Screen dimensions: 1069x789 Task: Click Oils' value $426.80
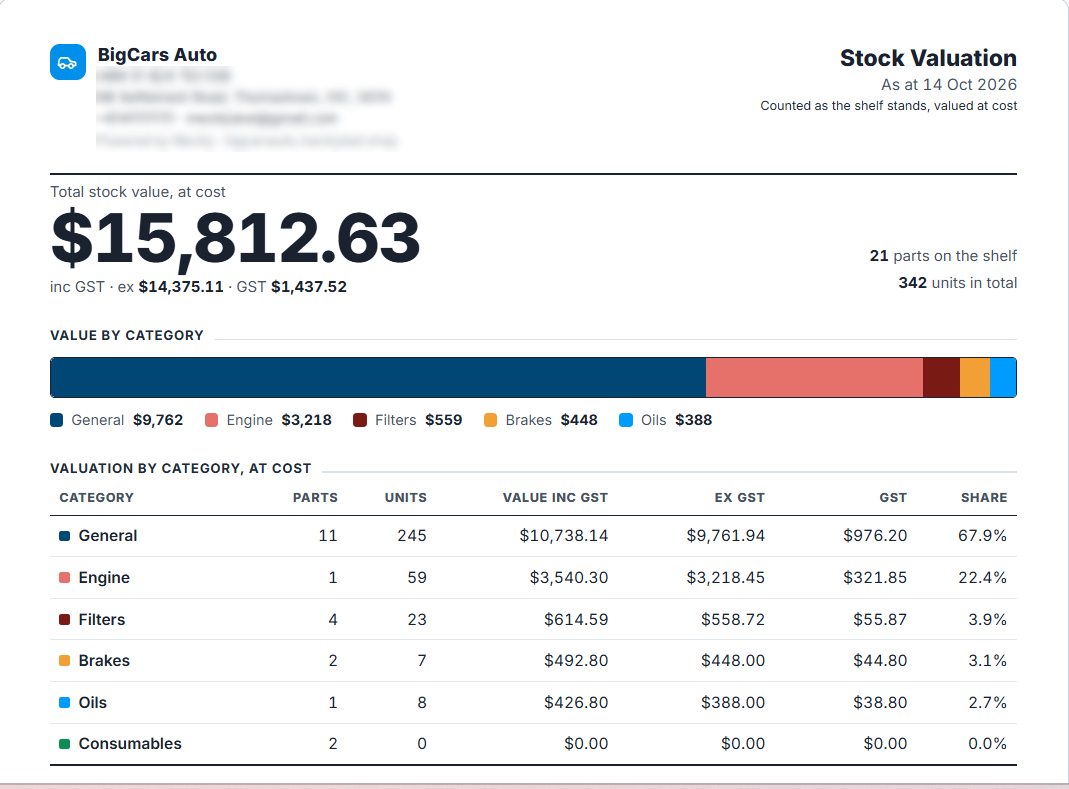pyautogui.click(x=576, y=703)
